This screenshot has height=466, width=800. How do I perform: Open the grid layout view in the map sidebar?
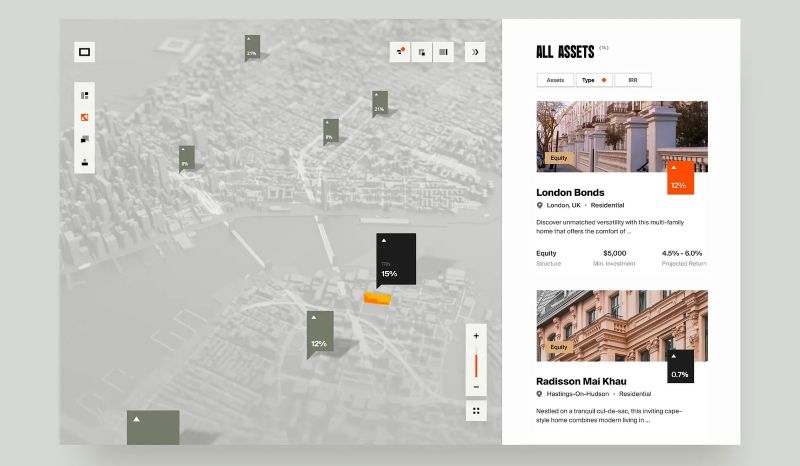click(85, 95)
